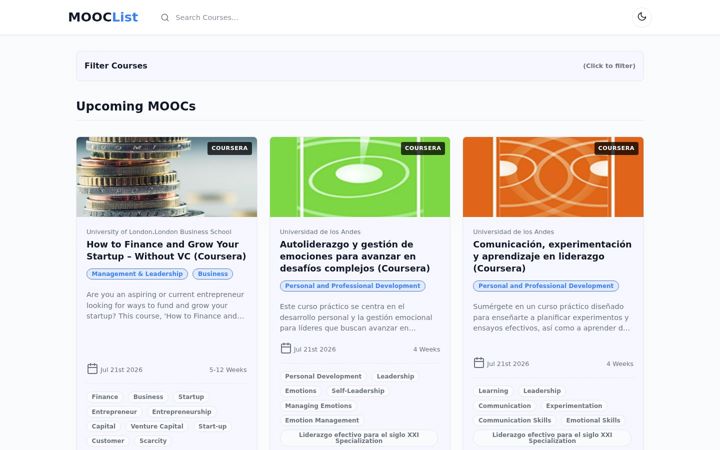Click the 'Este curso práctico' description text
The height and width of the screenshot is (450, 720).
click(x=356, y=317)
